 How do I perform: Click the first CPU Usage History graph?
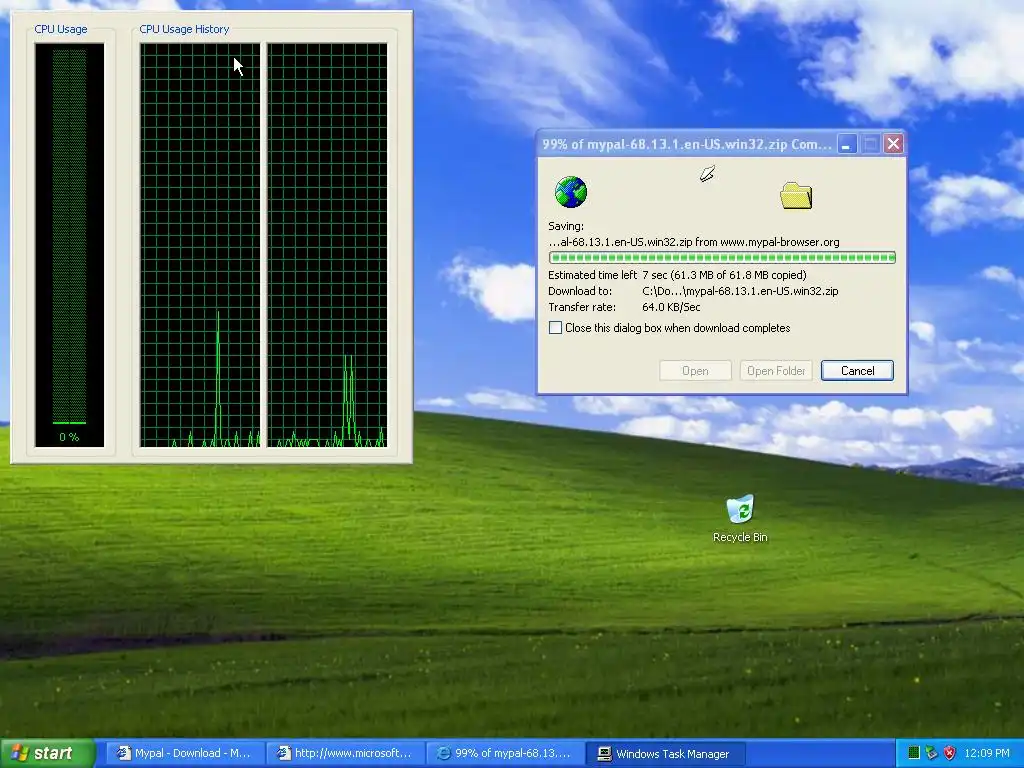[x=200, y=245]
